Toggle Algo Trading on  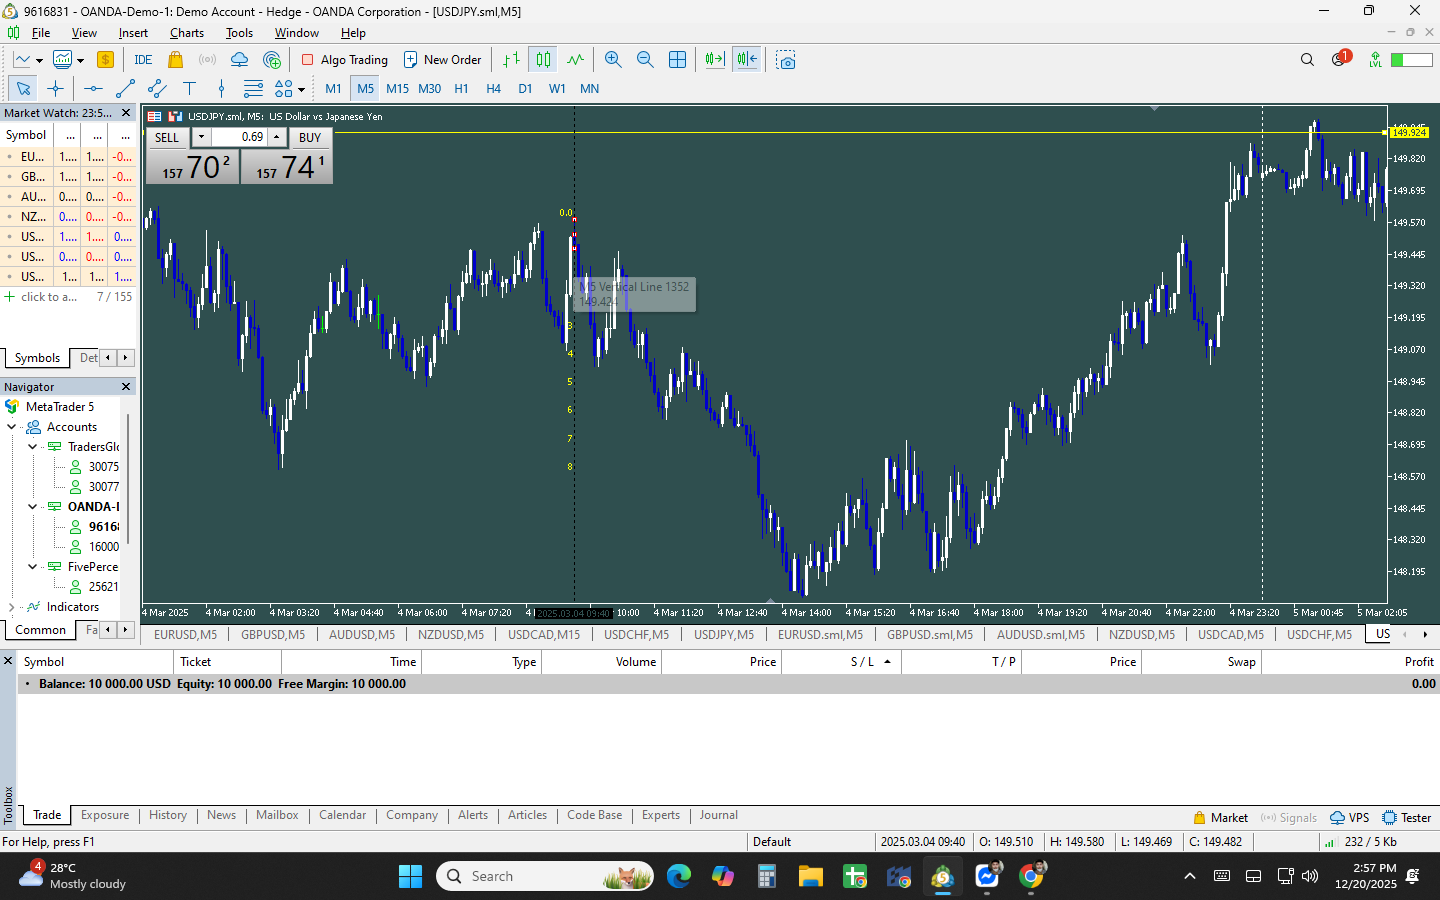345,60
